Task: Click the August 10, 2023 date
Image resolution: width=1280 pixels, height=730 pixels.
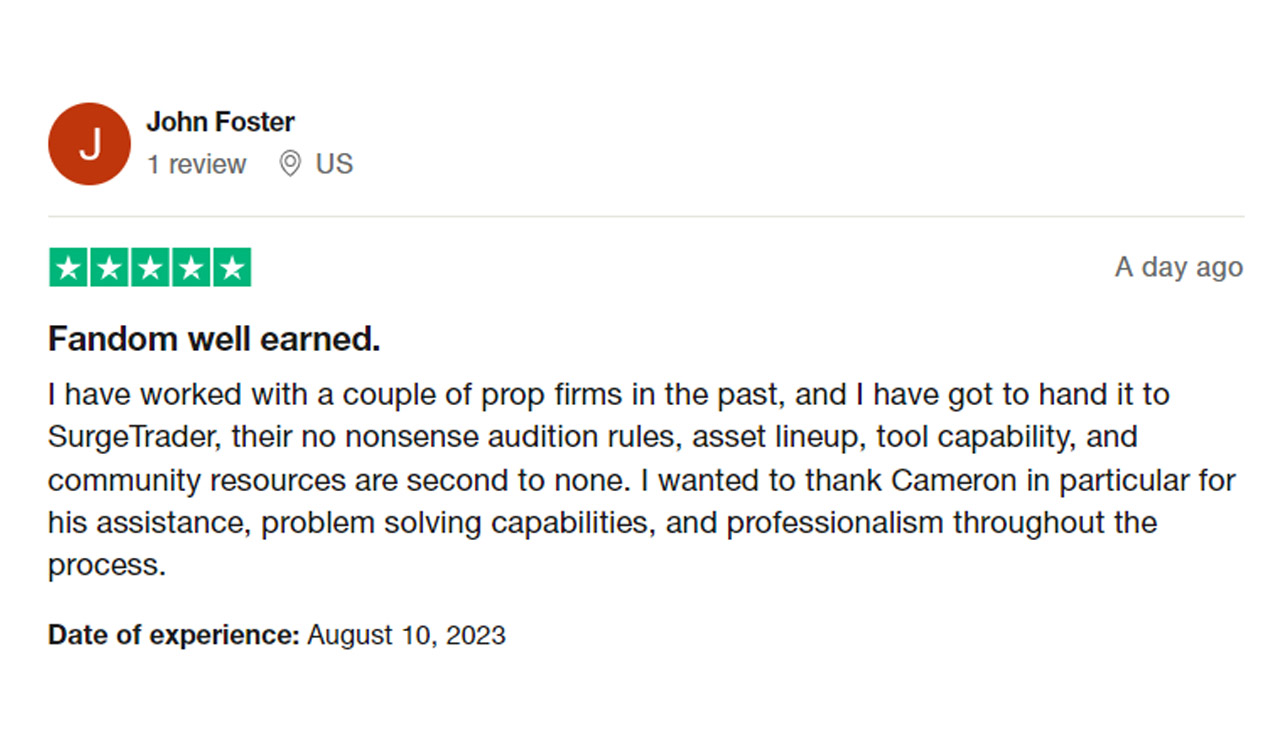Action: click(406, 635)
